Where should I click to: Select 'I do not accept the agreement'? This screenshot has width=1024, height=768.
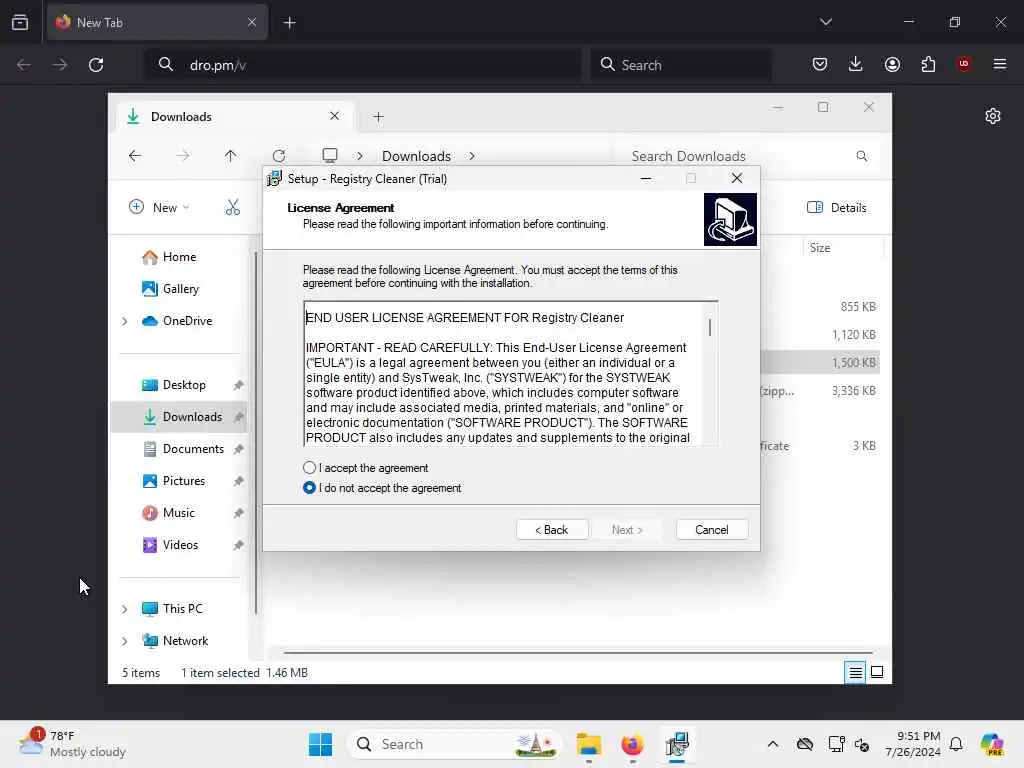tap(310, 488)
